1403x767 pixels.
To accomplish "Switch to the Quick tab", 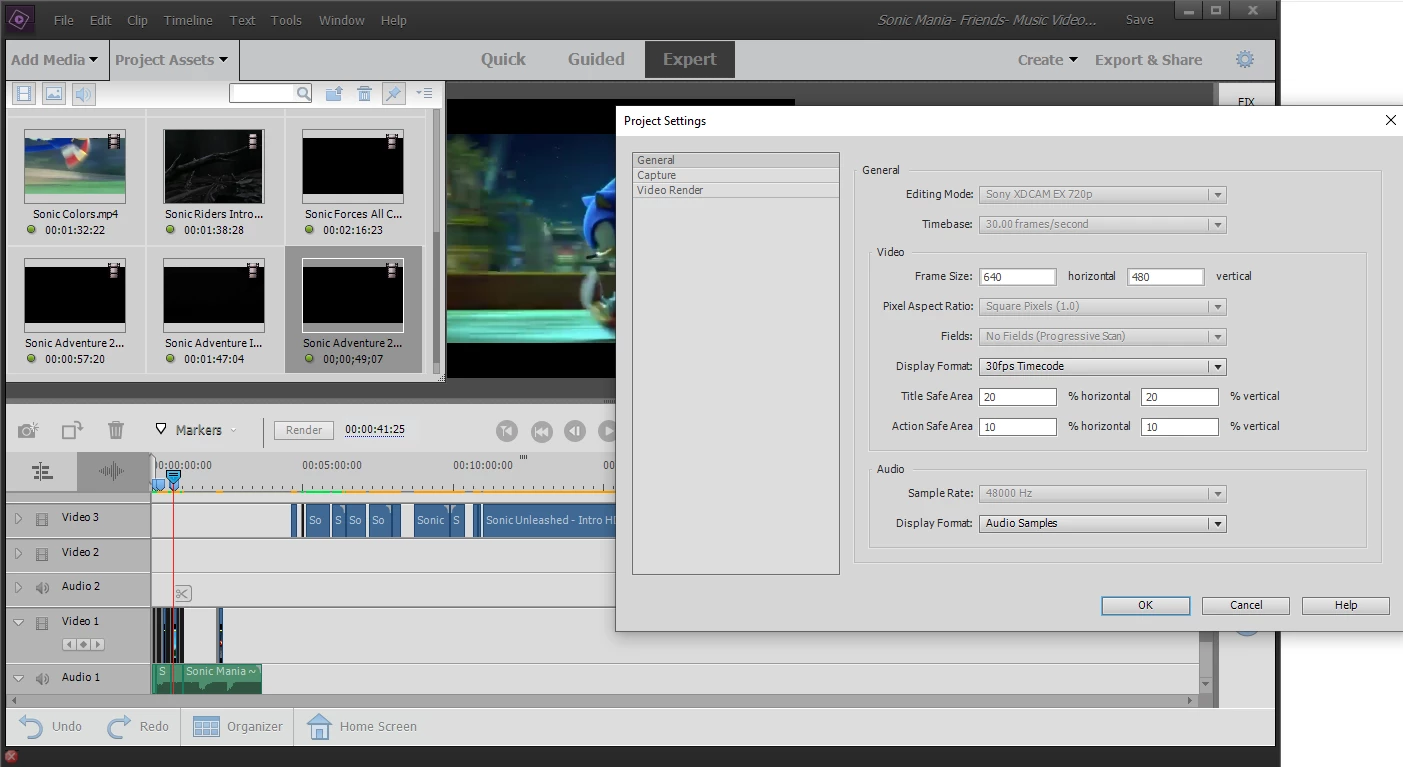I will point(503,59).
